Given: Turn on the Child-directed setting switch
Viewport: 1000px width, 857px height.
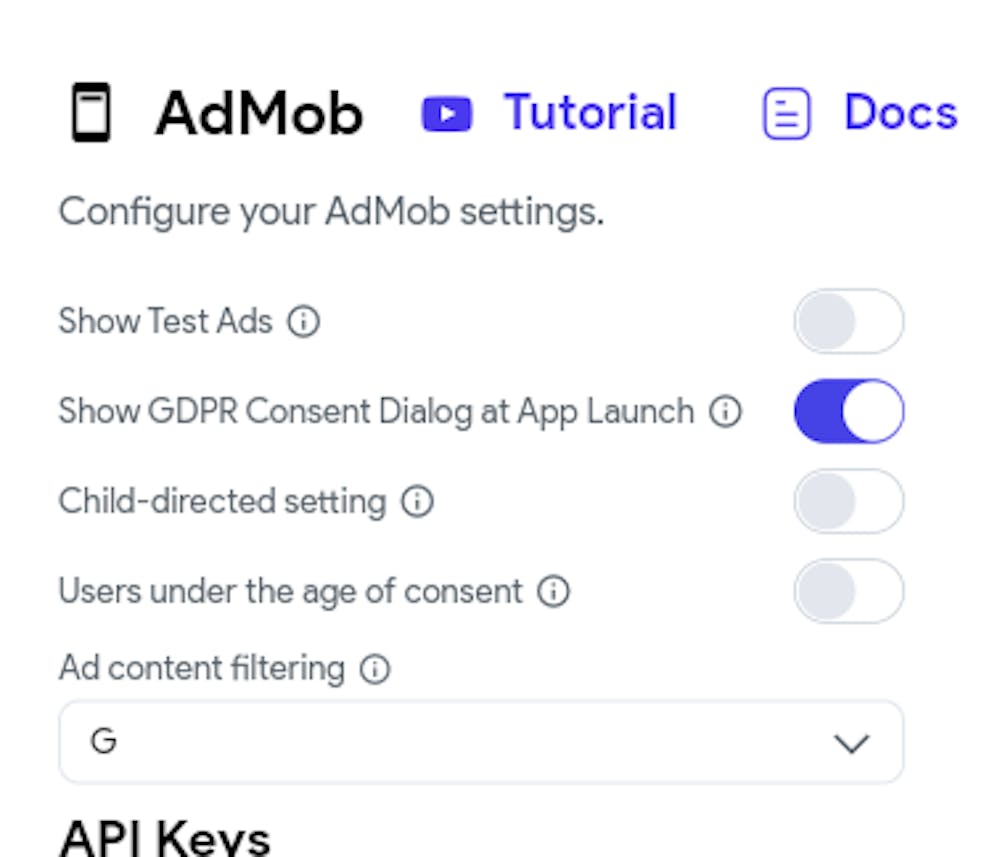Looking at the screenshot, I should (x=848, y=501).
